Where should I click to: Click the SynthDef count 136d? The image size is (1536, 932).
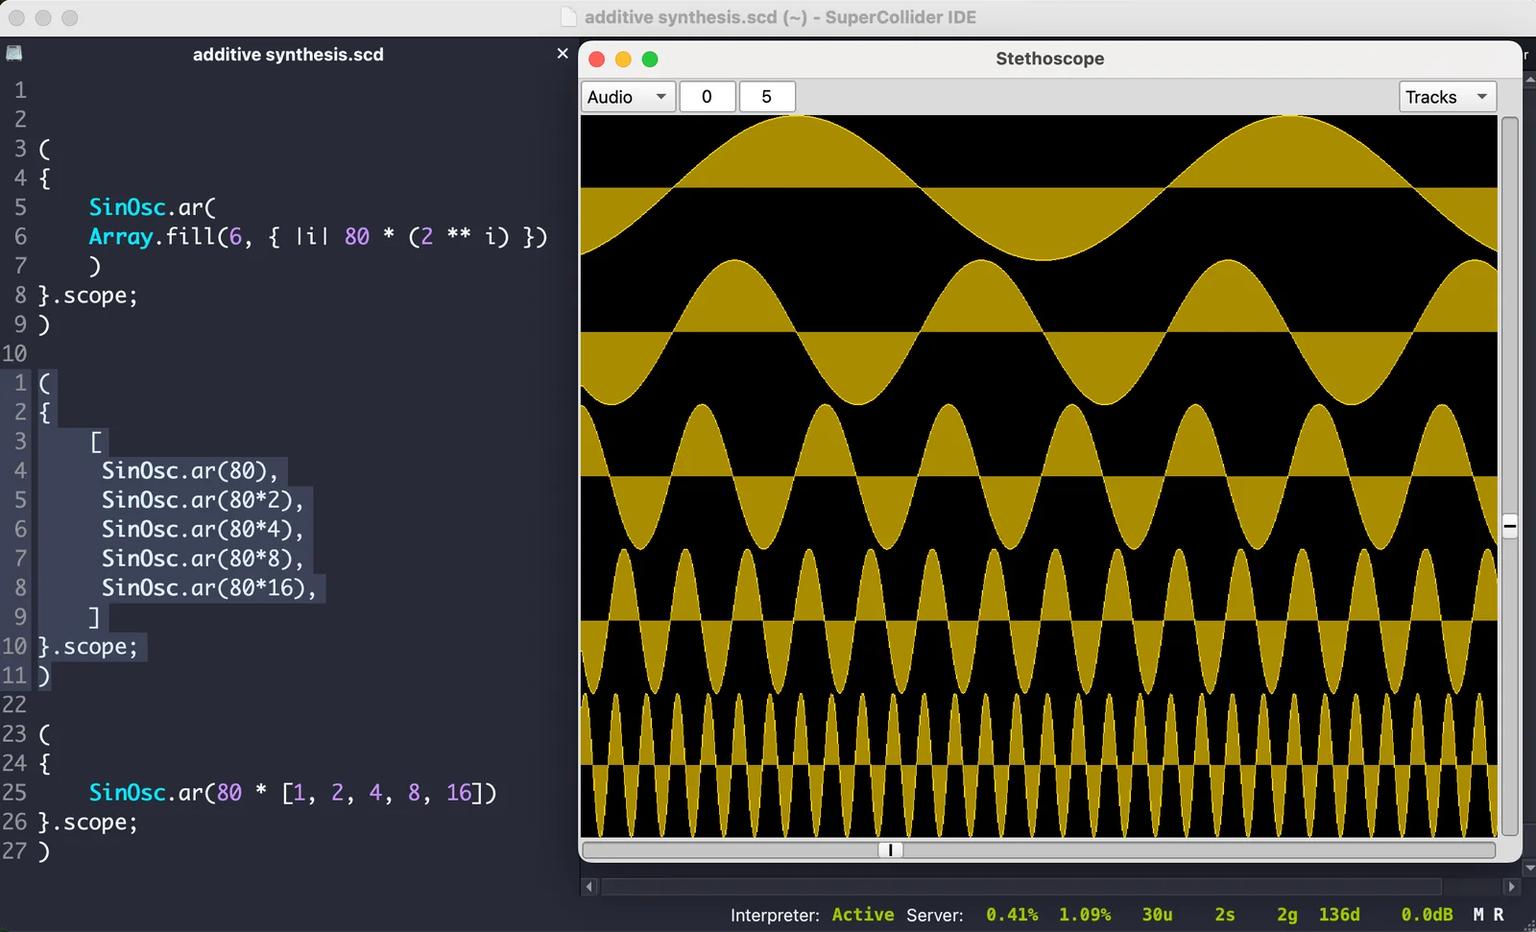click(1339, 914)
